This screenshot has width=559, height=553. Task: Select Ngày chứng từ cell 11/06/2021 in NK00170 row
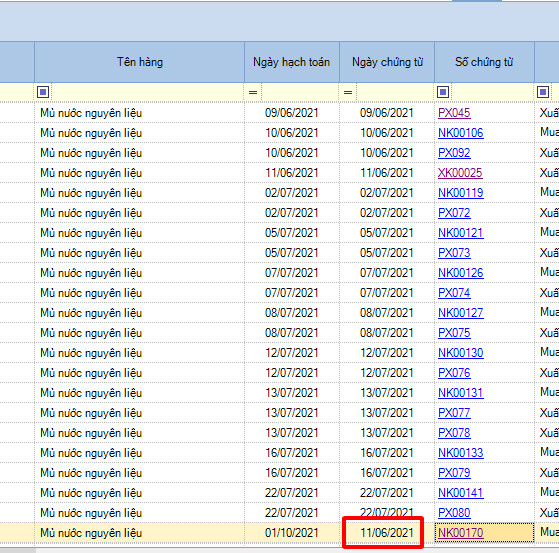pos(387,533)
